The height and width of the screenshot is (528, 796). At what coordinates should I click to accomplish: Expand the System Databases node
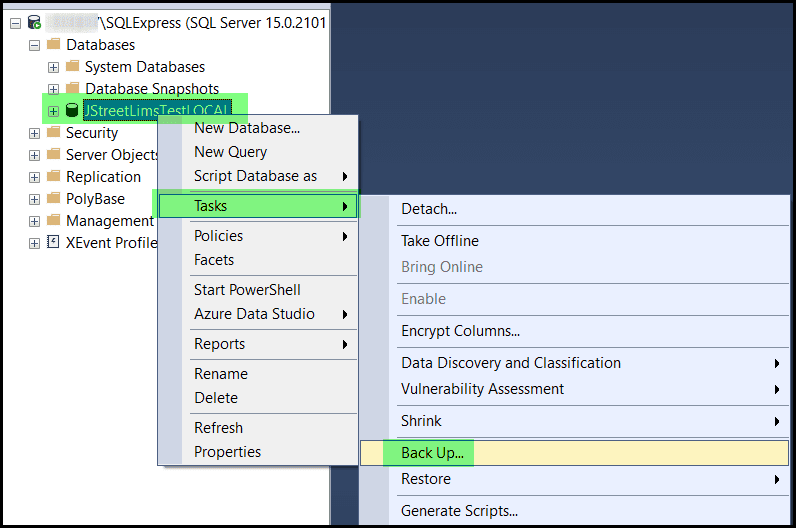53,68
